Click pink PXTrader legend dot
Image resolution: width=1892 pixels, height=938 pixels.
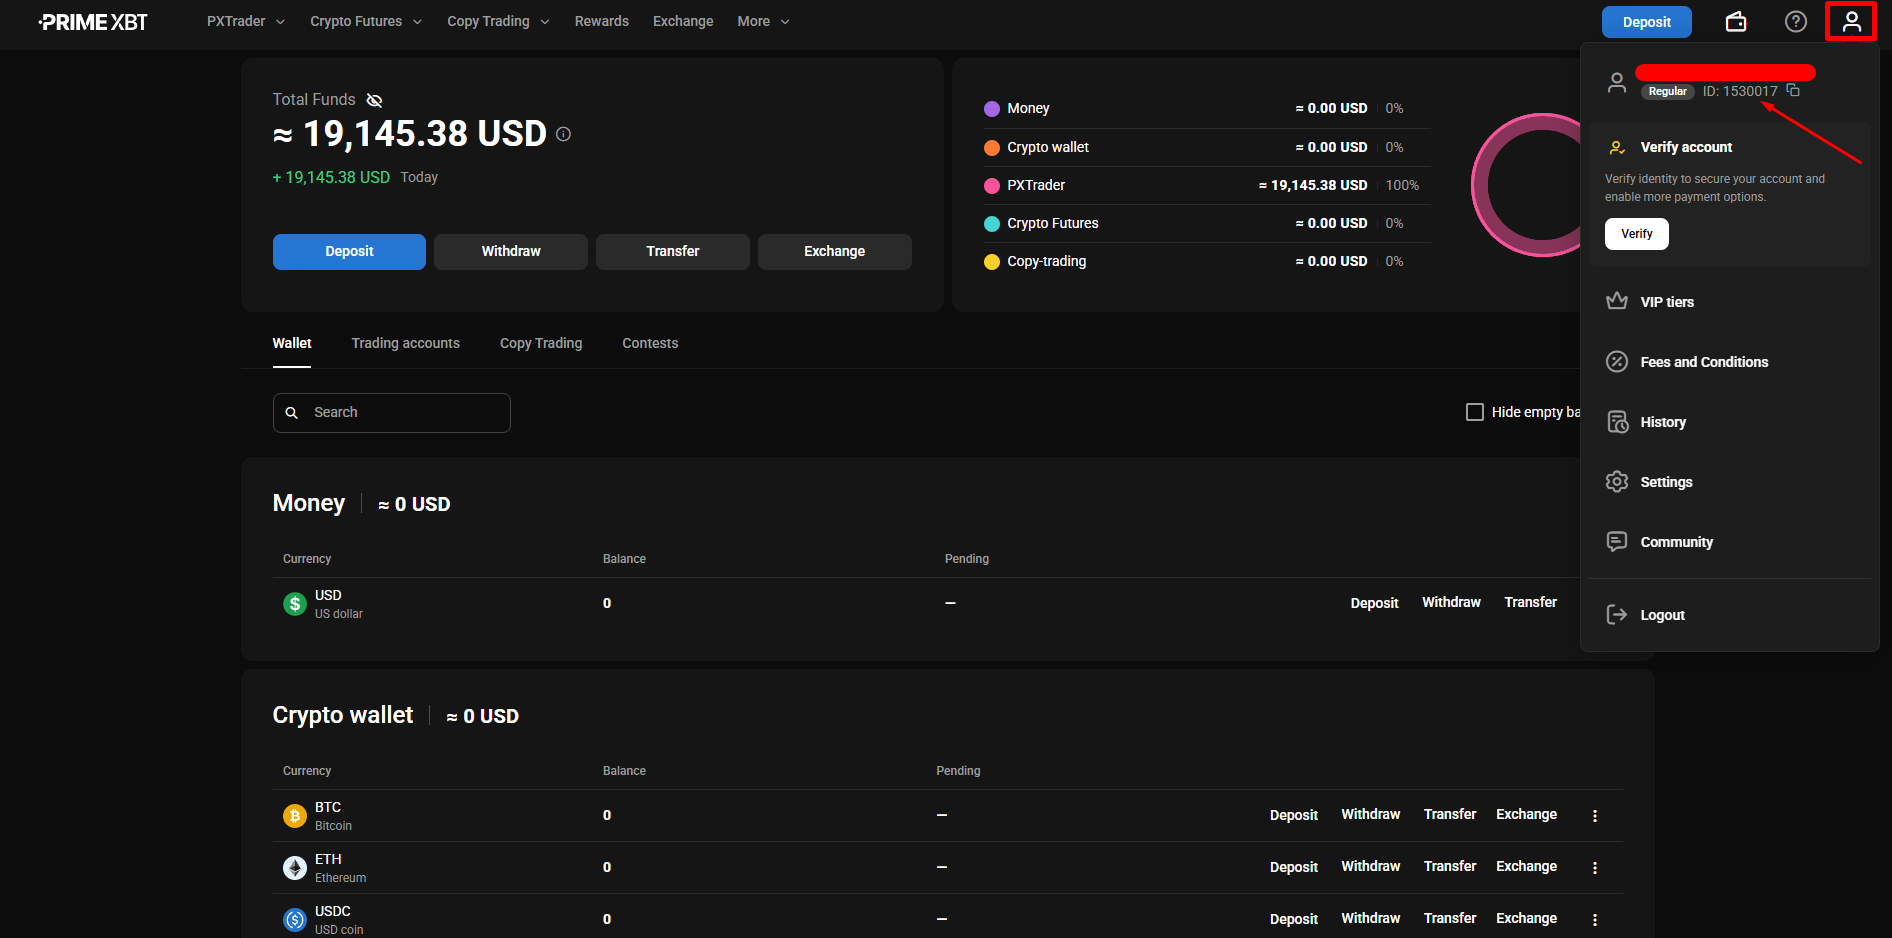(992, 186)
